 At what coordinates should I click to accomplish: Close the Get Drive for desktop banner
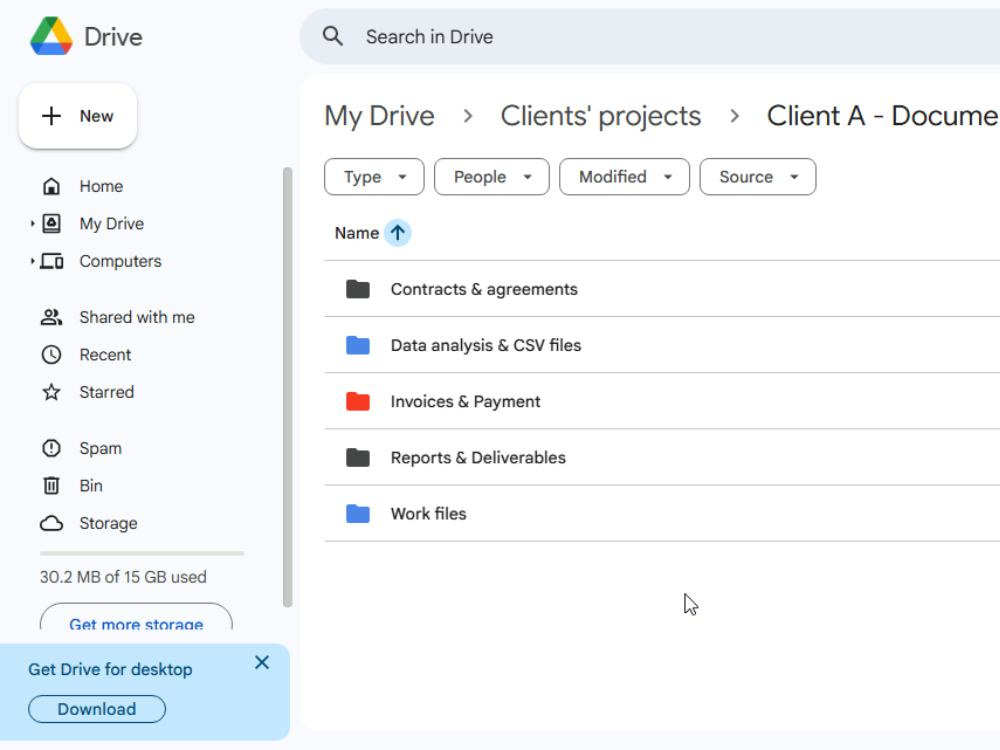coord(261,663)
